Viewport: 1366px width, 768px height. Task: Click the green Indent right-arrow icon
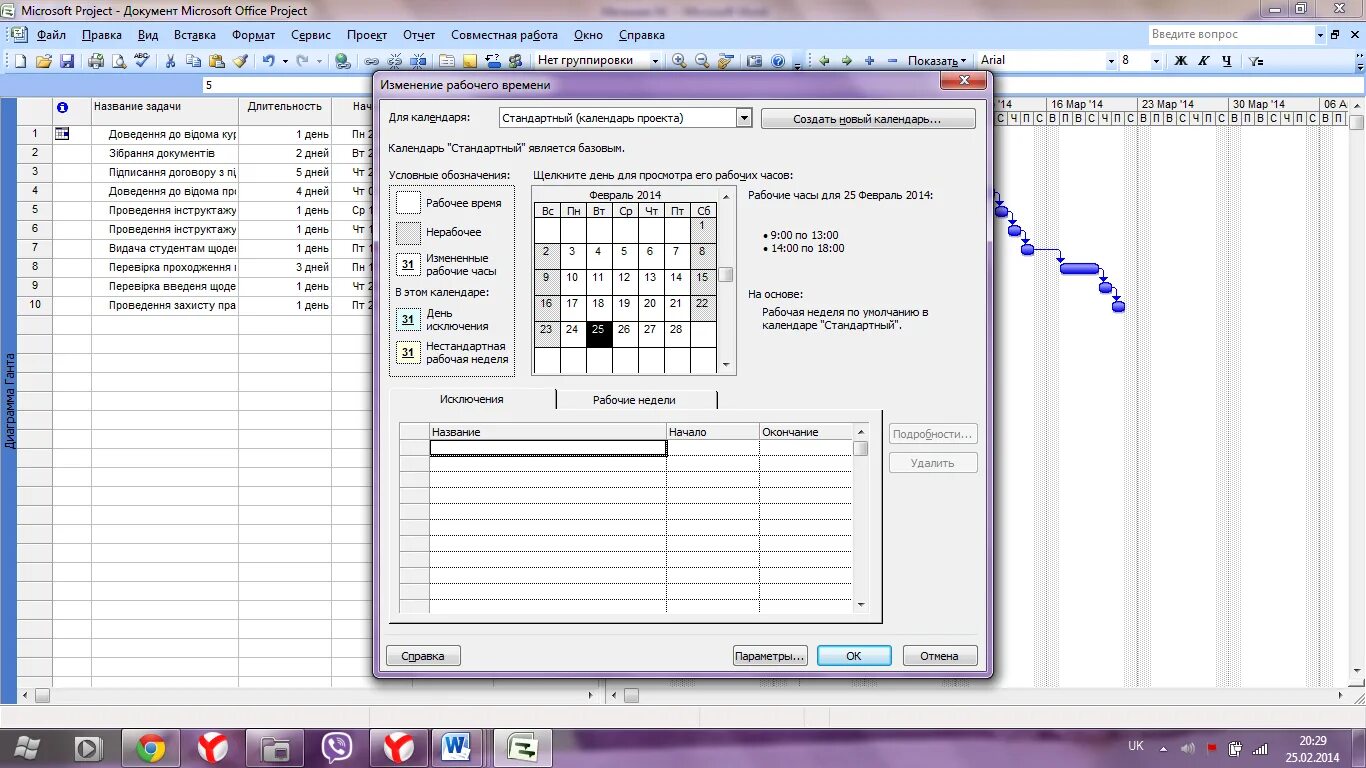click(x=847, y=61)
